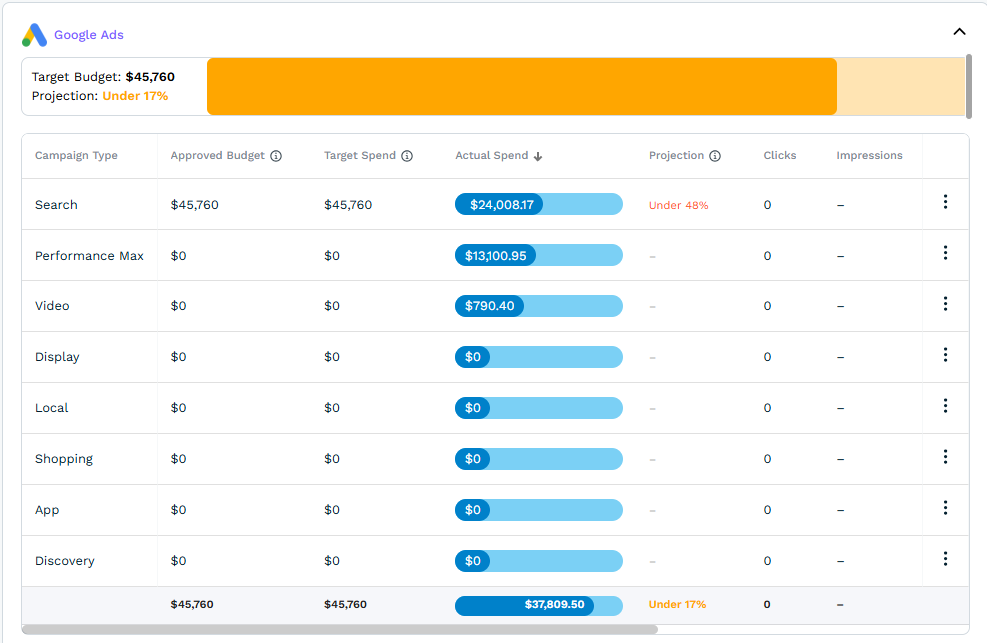Open the Discovery row options menu

(945, 559)
